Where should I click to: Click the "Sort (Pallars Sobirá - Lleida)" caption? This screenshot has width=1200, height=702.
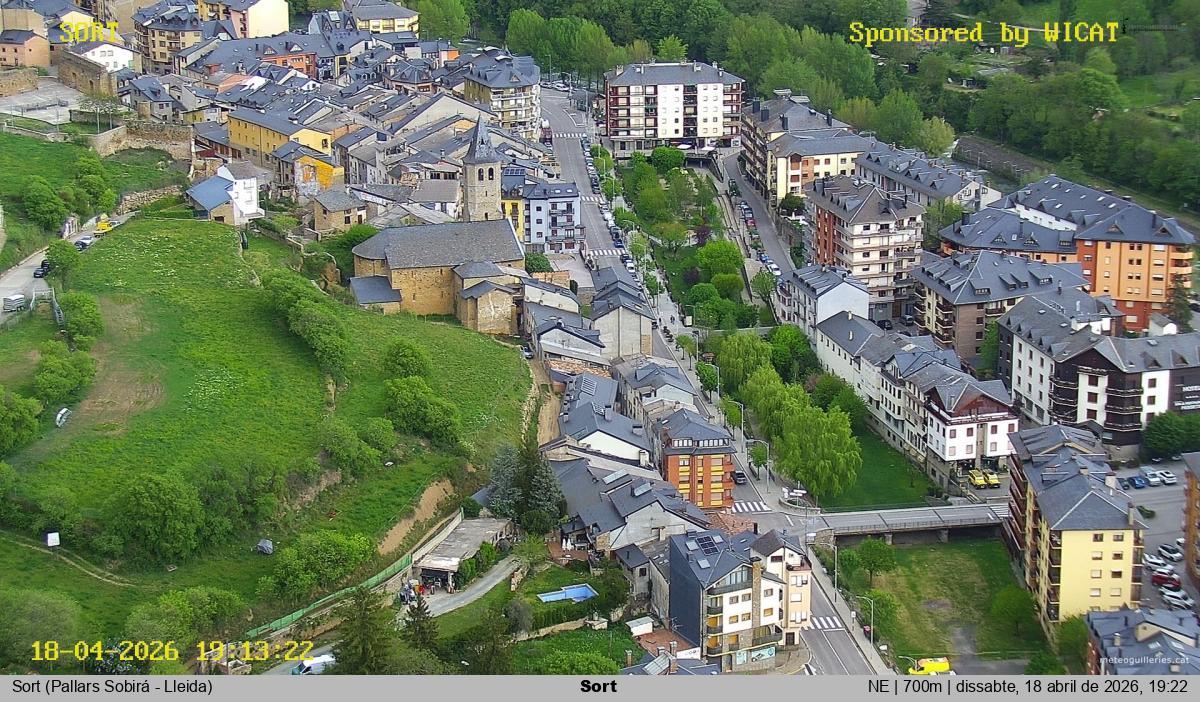point(112,687)
